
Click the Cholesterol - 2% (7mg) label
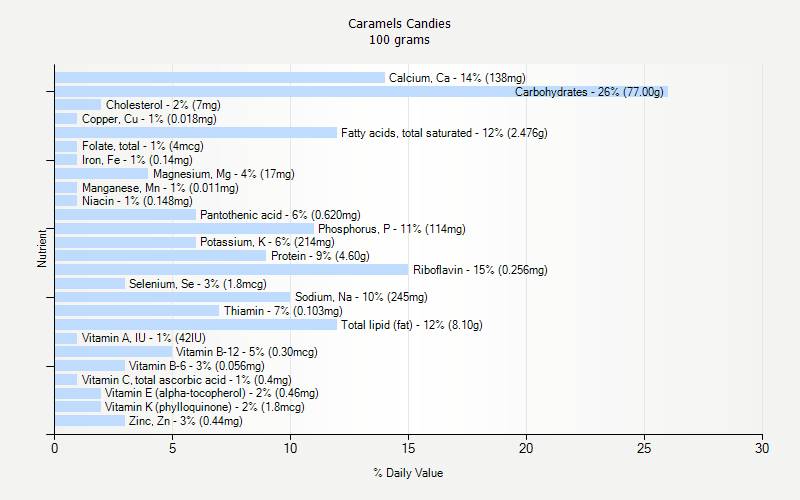pyautogui.click(x=163, y=105)
